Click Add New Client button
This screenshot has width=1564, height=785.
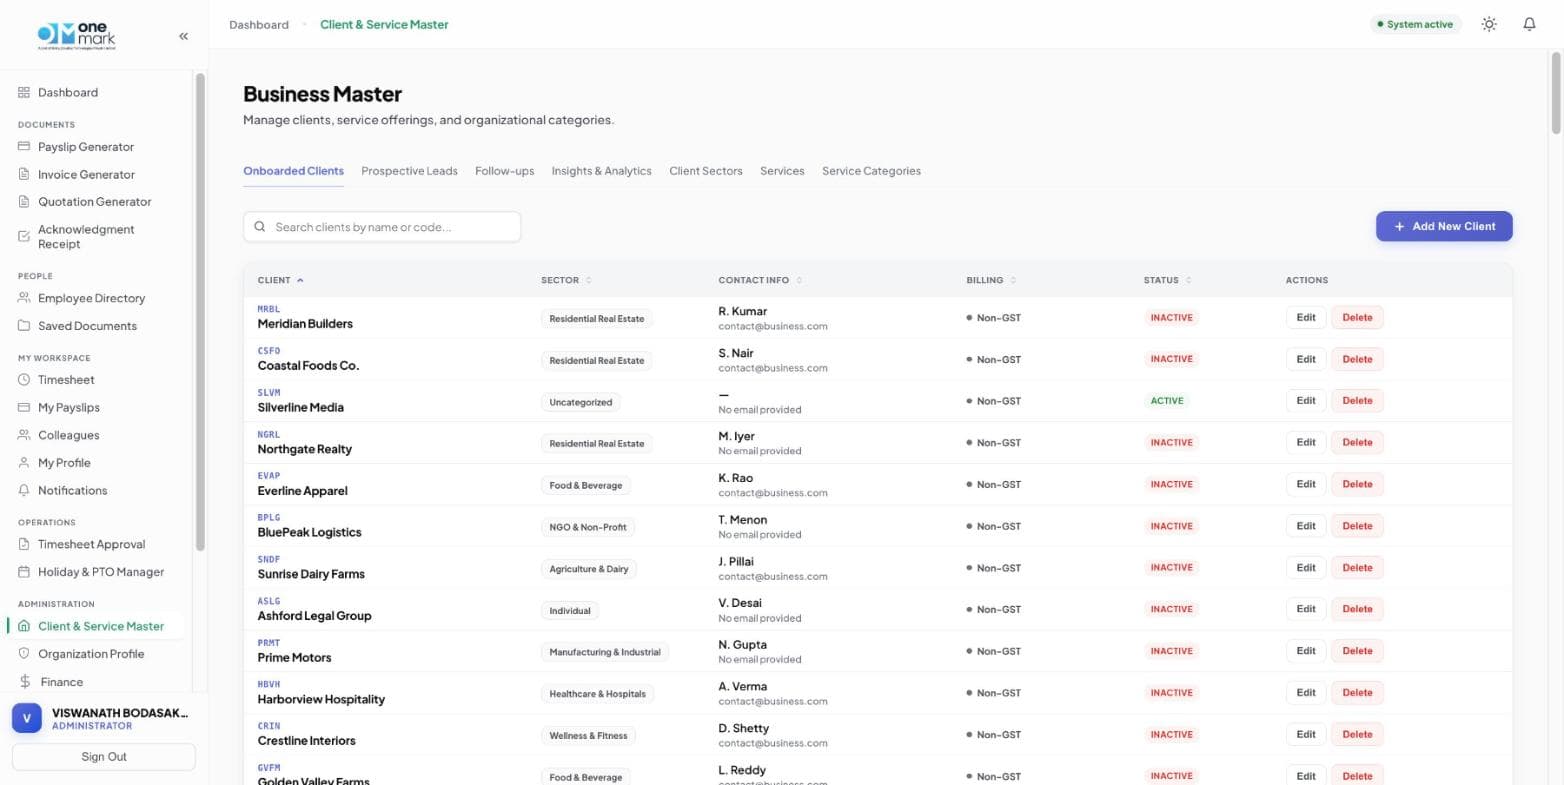tap(1444, 226)
